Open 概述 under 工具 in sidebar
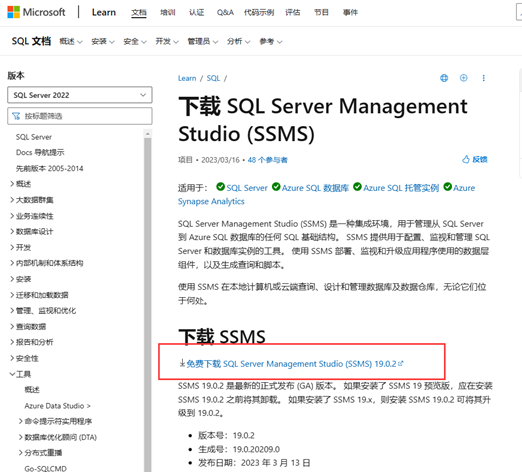This screenshot has height=472, width=522. coord(32,389)
